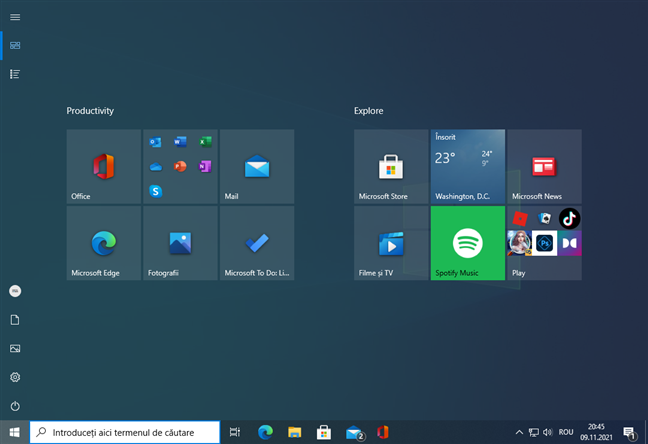Expand the Start hamburger menu
The height and width of the screenshot is (444, 648).
click(x=15, y=17)
